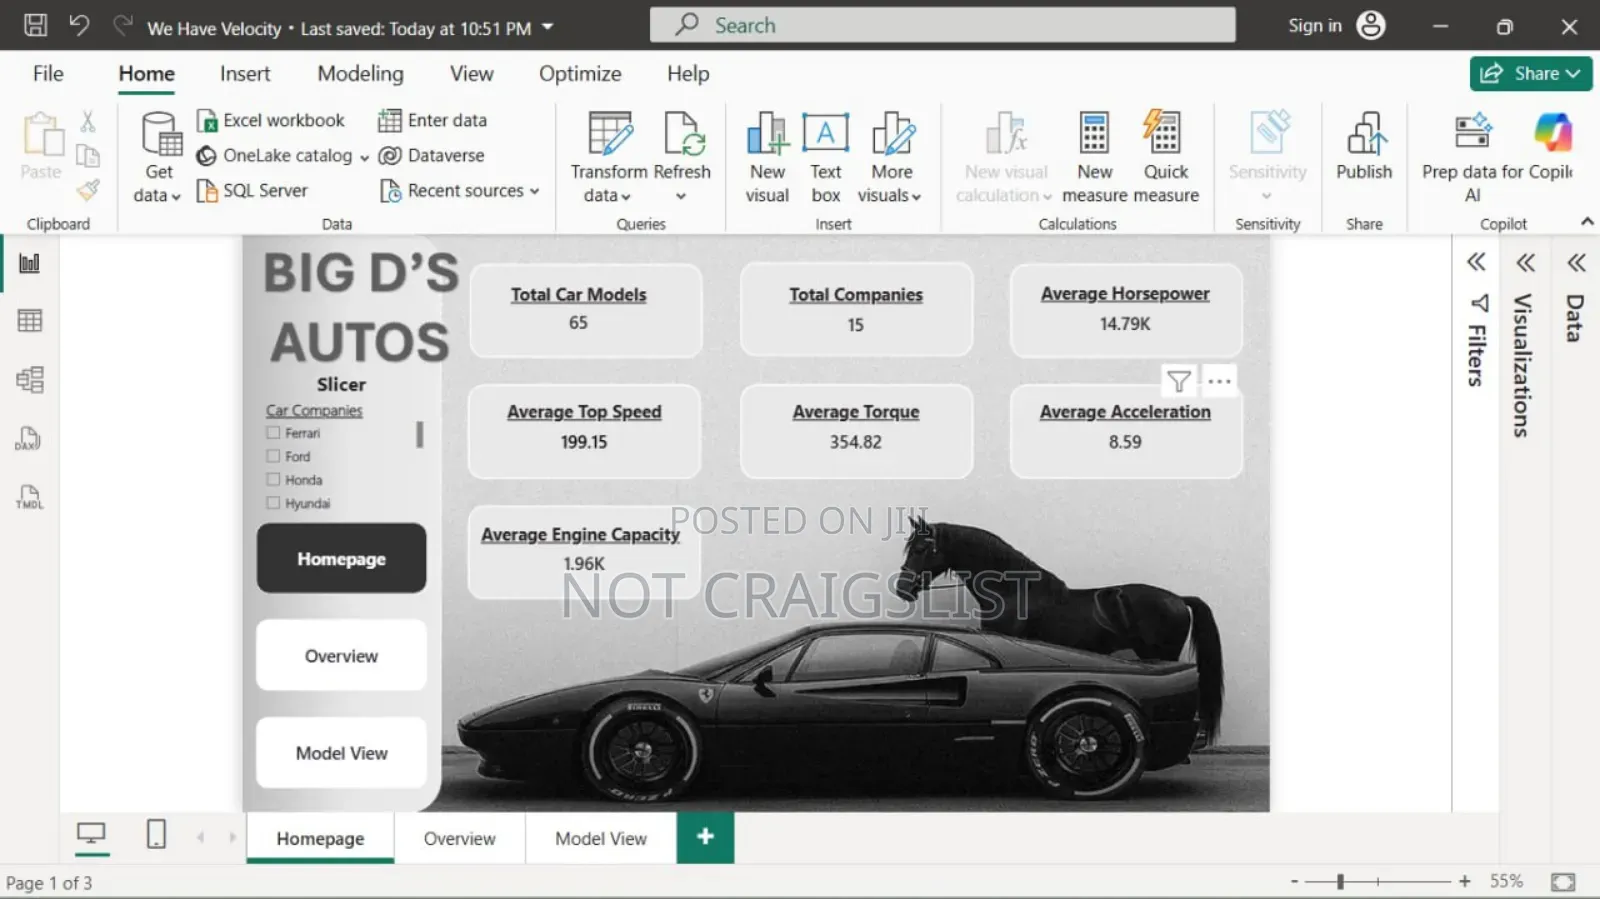Insert a Text box
1600x899 pixels.
826,157
